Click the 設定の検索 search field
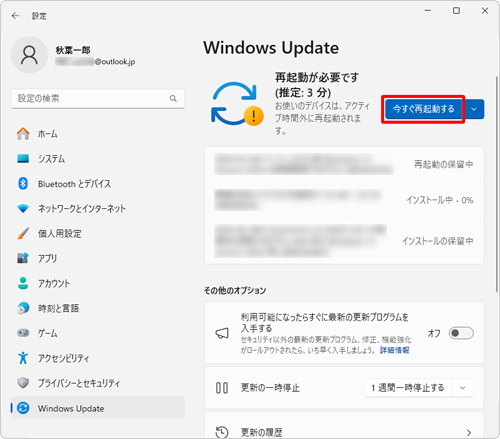 pyautogui.click(x=98, y=98)
